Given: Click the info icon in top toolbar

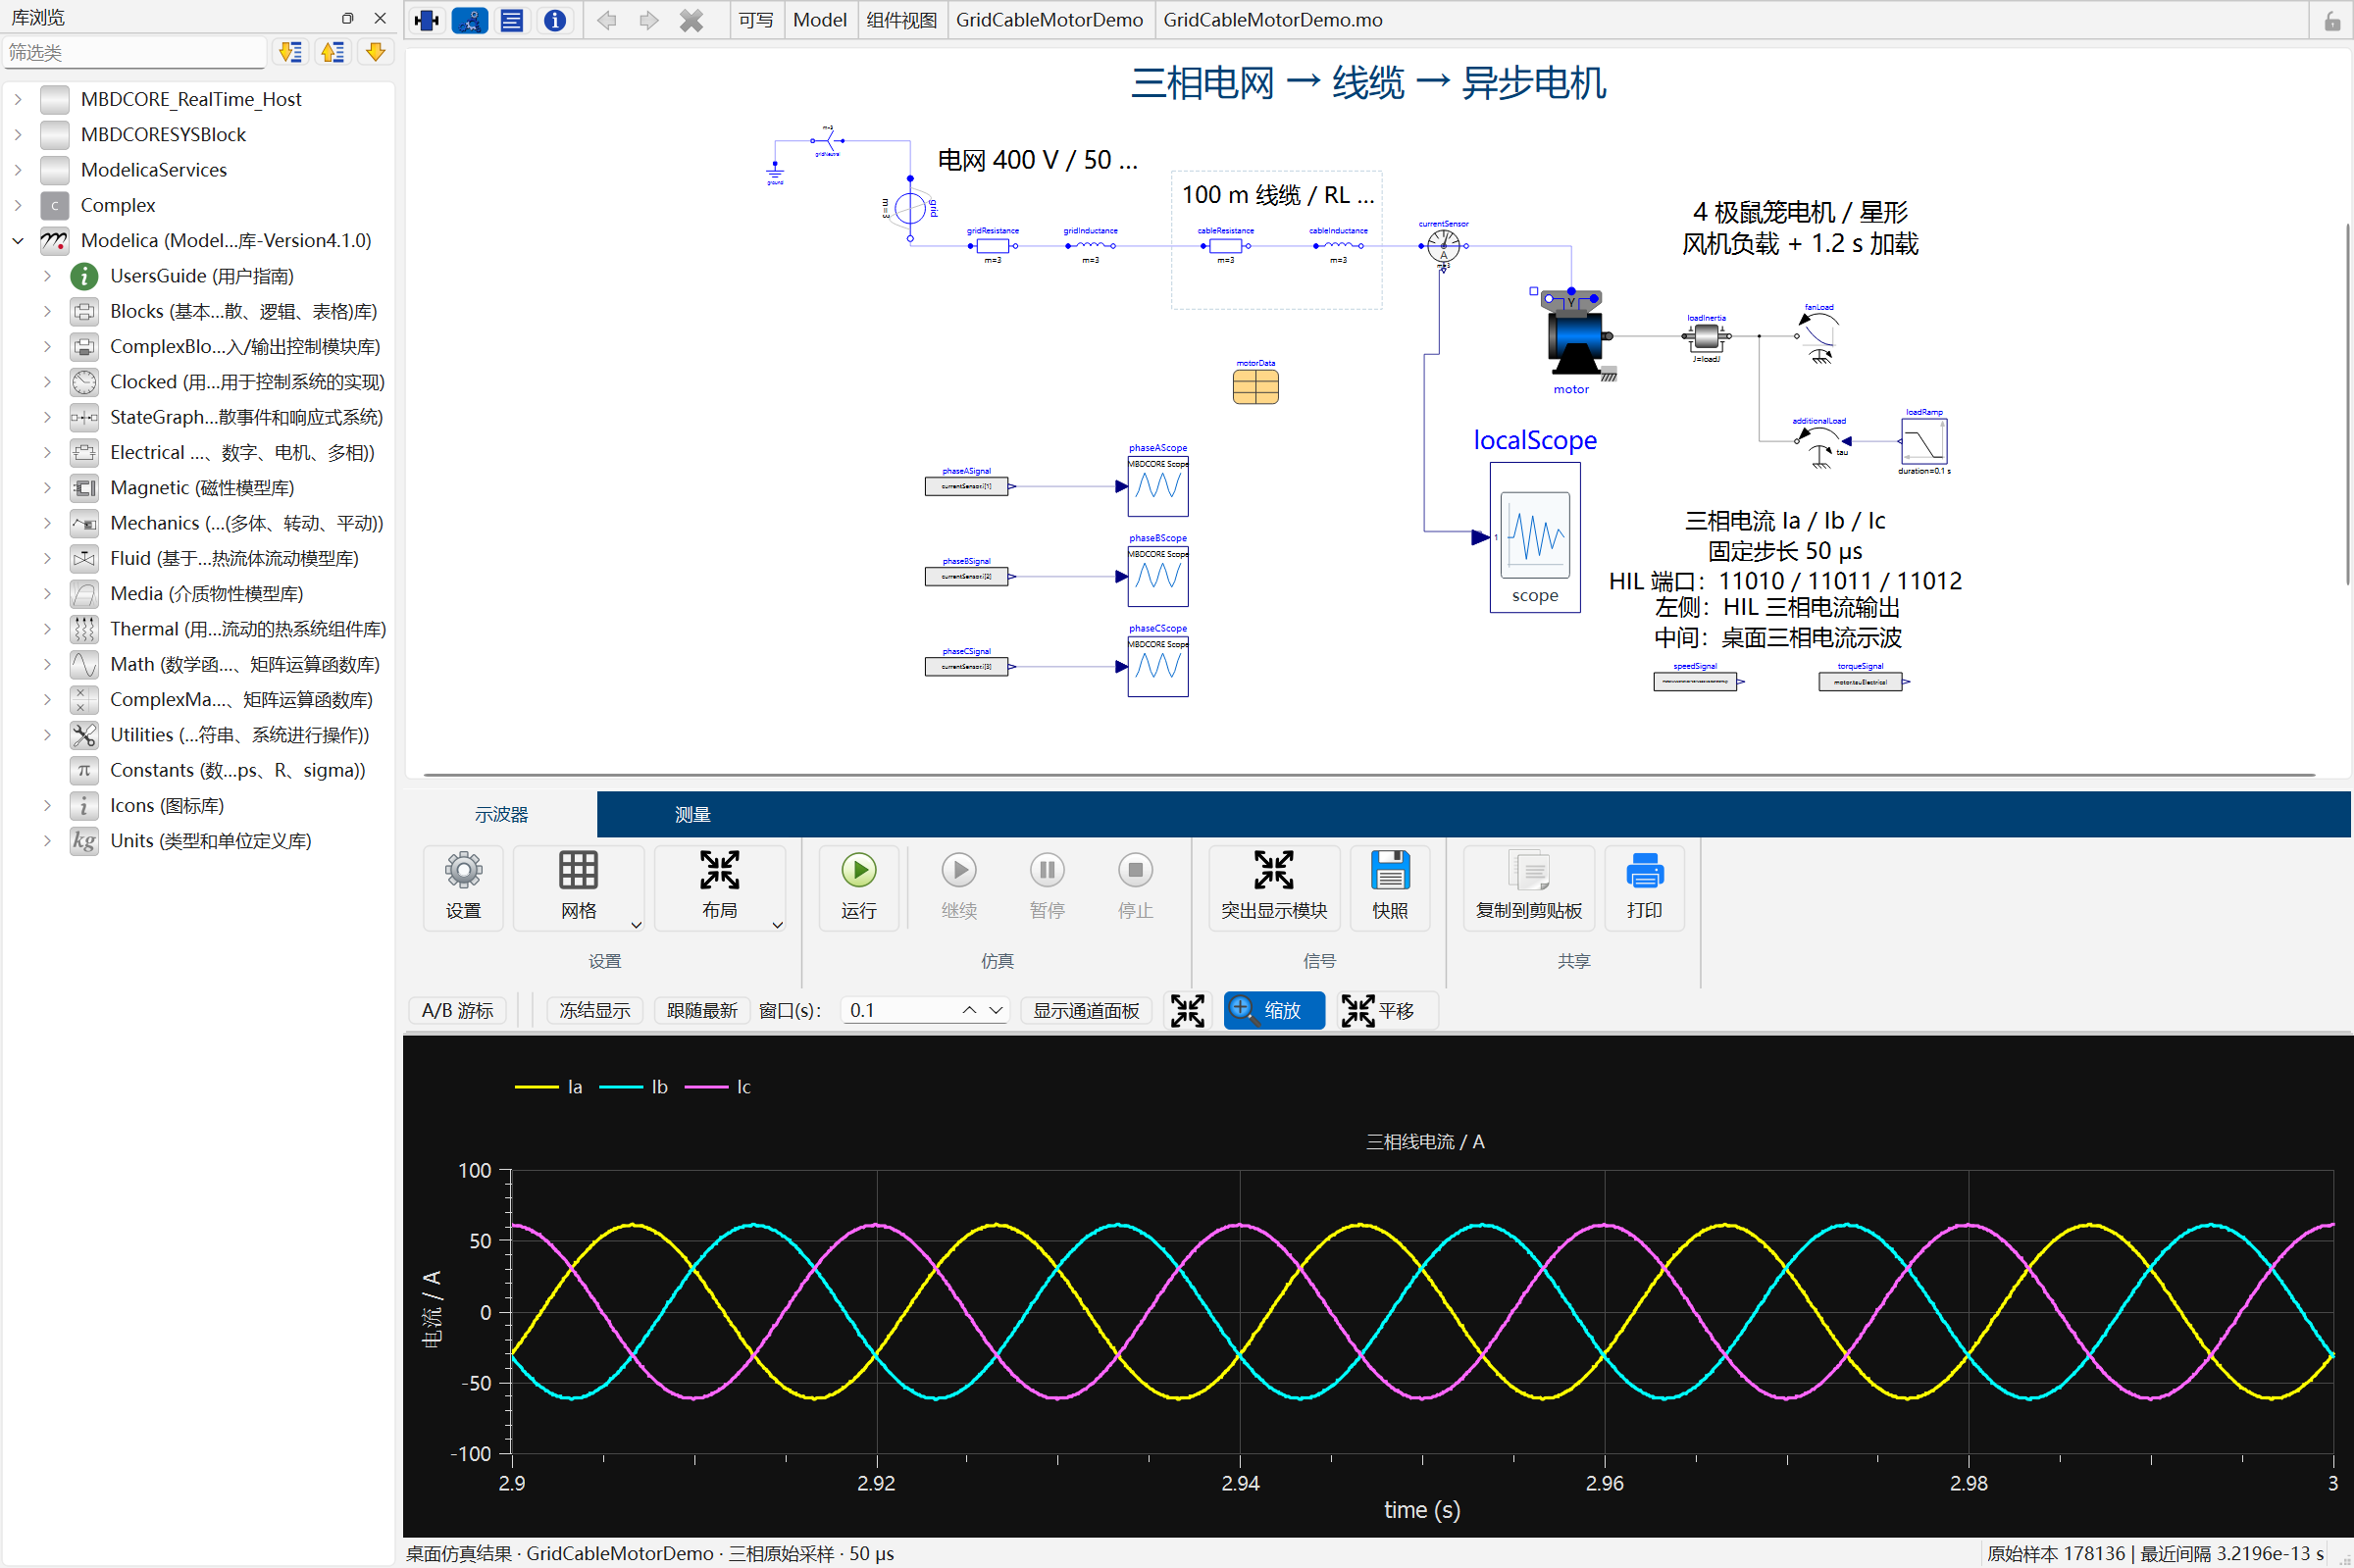Looking at the screenshot, I should 555,20.
